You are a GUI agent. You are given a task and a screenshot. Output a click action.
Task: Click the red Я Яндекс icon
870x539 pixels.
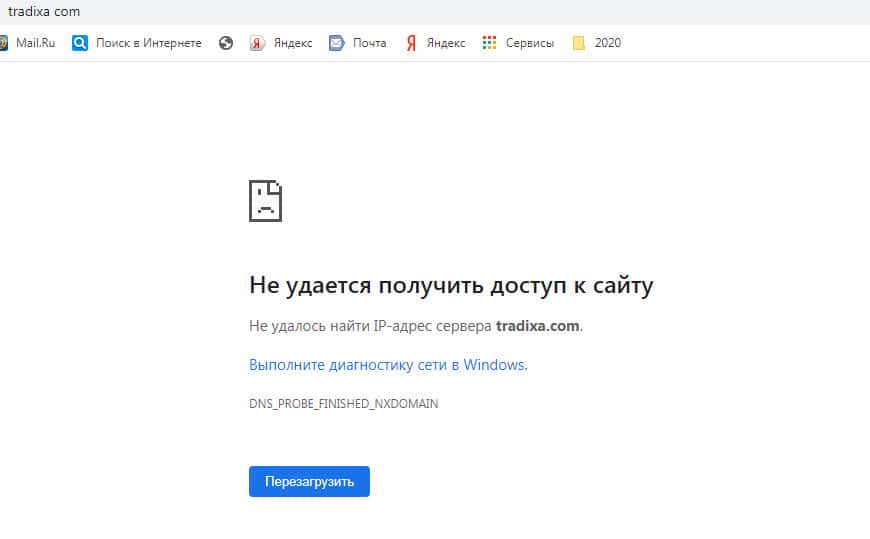click(411, 43)
